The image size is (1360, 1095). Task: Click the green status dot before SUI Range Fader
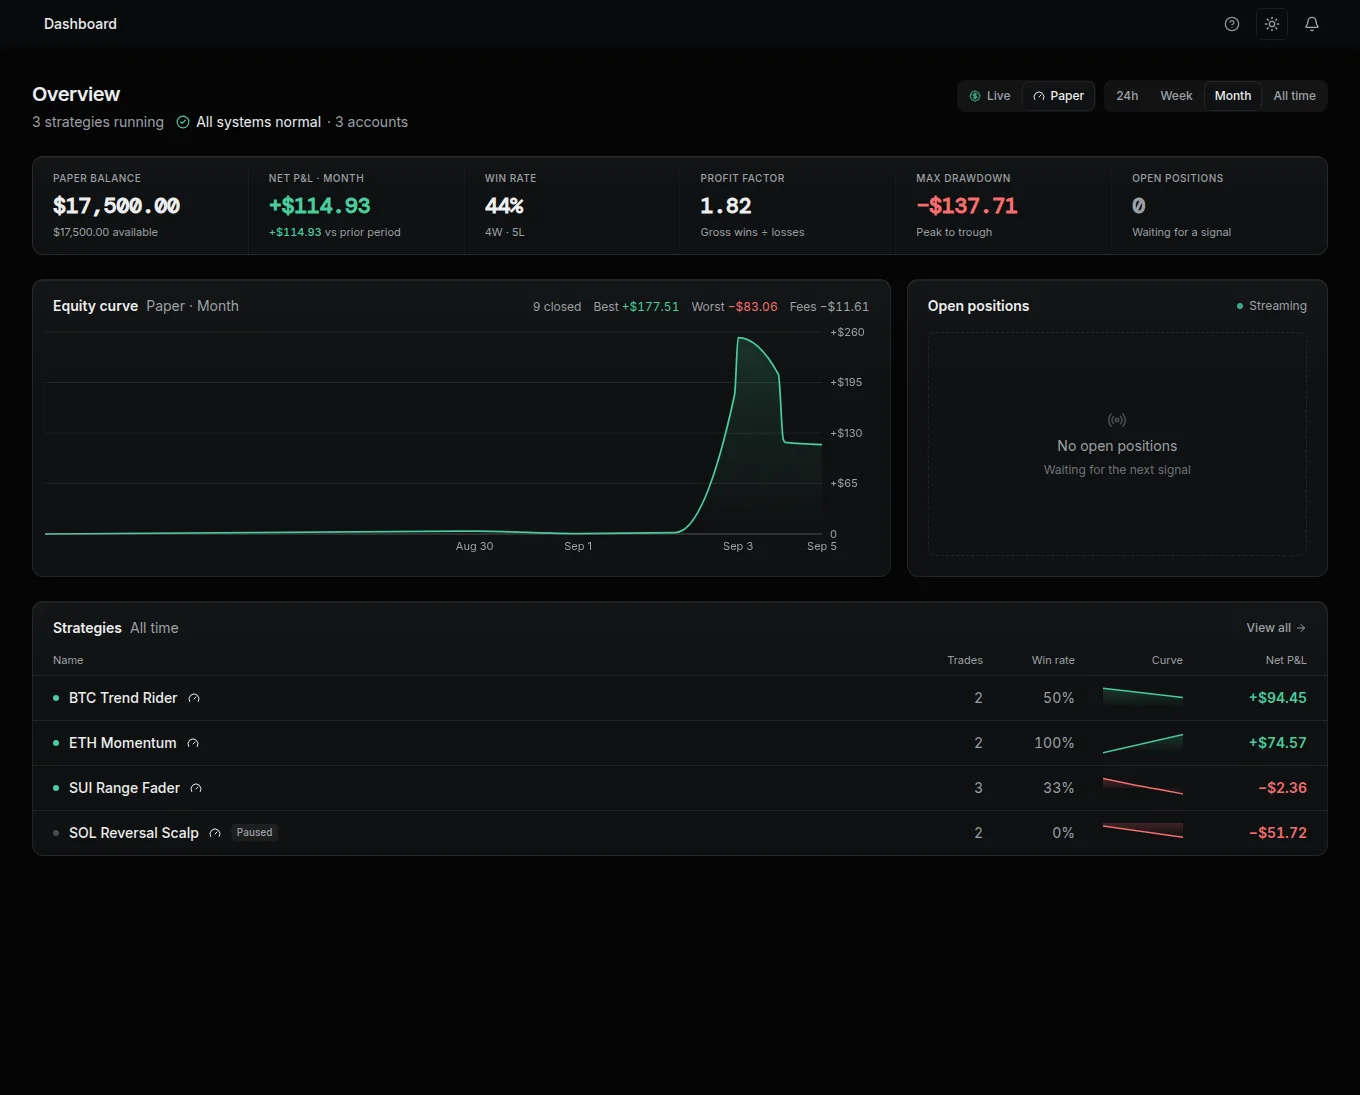(56, 788)
